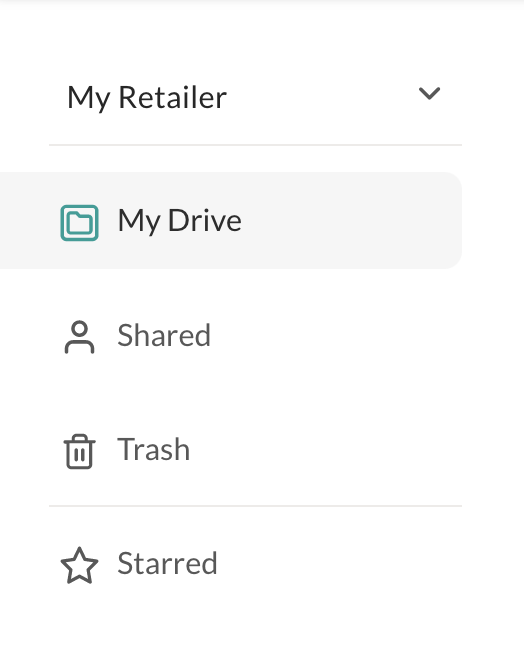Click empty space right of Trash label
This screenshot has height=654, width=524.
[325, 450]
